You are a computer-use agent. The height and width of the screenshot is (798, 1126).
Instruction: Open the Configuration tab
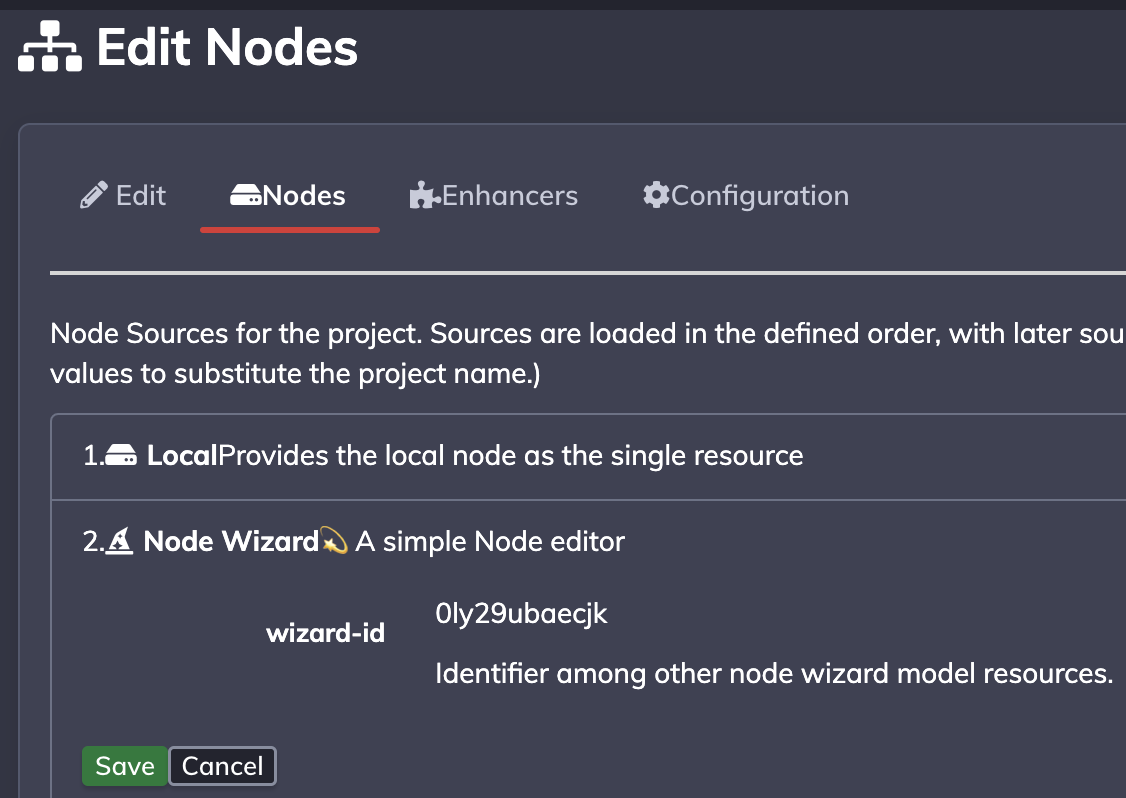(x=746, y=195)
